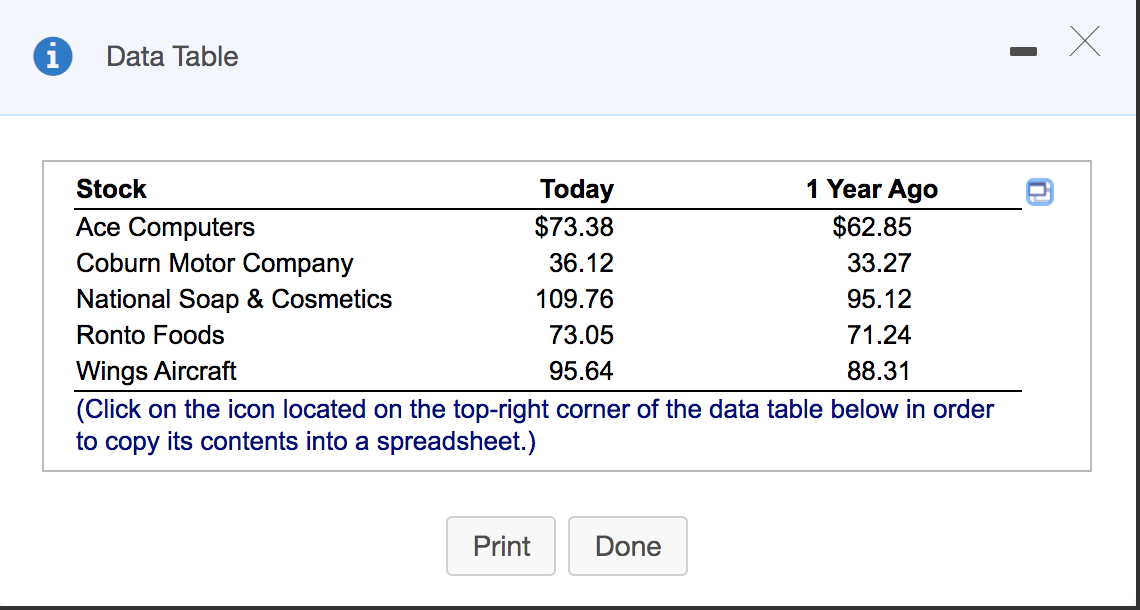Select the Wings Aircraft stock name
Image resolution: width=1140 pixels, height=610 pixels.
[x=156, y=371]
